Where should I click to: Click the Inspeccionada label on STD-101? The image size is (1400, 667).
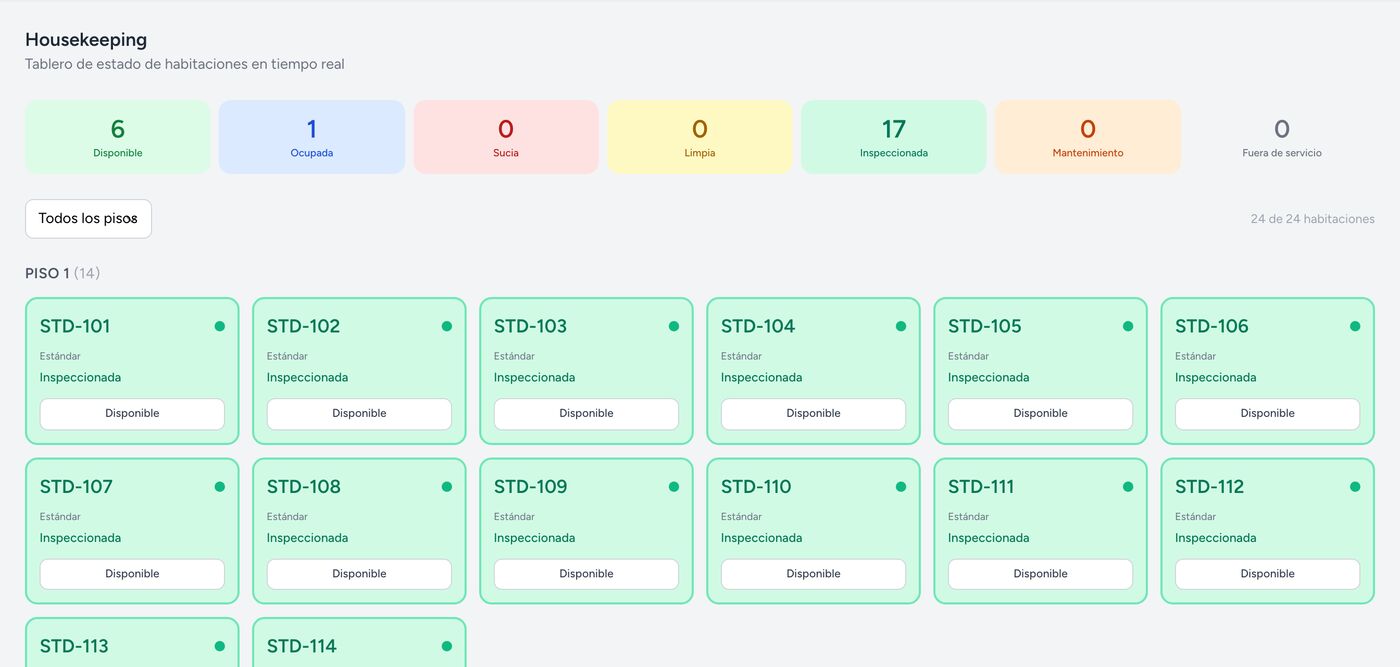click(x=80, y=378)
